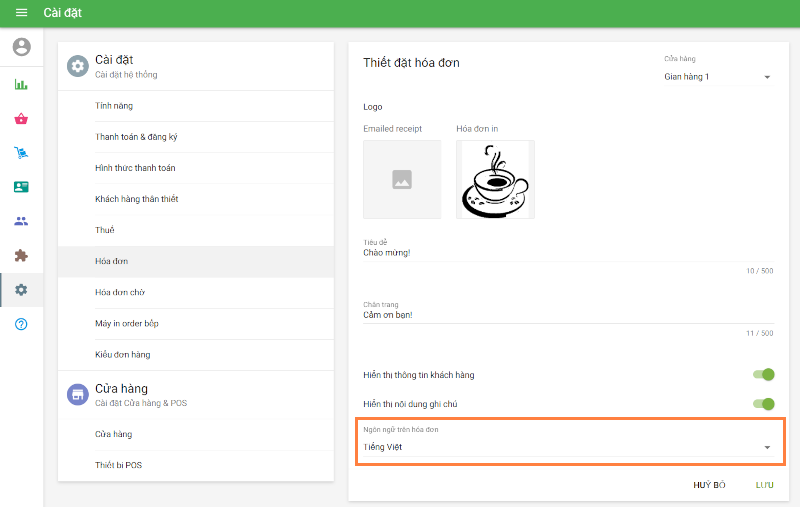Screen dimensions: 800x507
Task: Open the inventory trolley icon
Action: (x=21, y=153)
